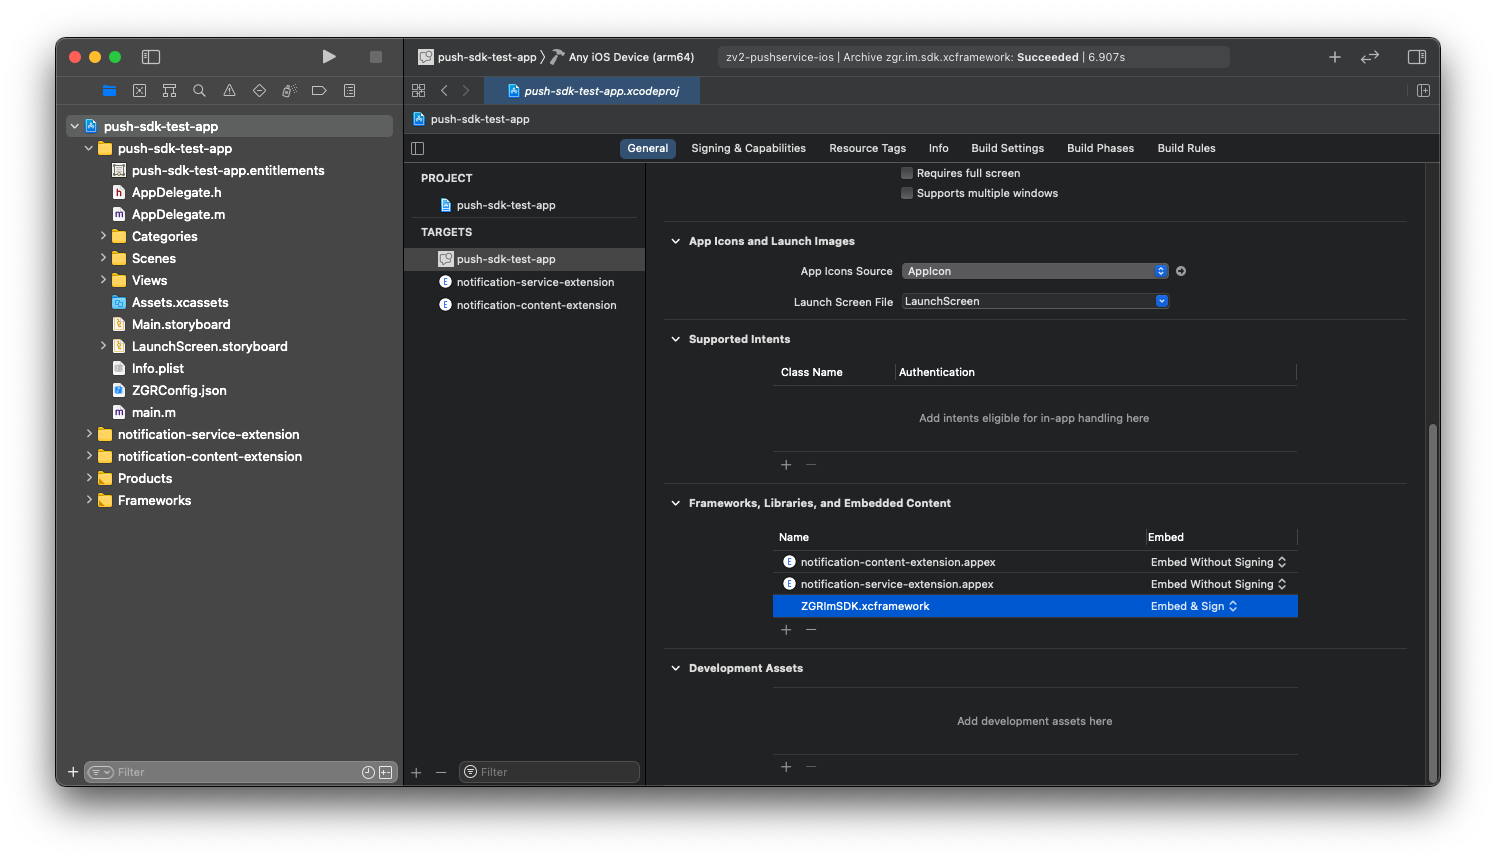Open the Symbol navigator

click(x=170, y=91)
